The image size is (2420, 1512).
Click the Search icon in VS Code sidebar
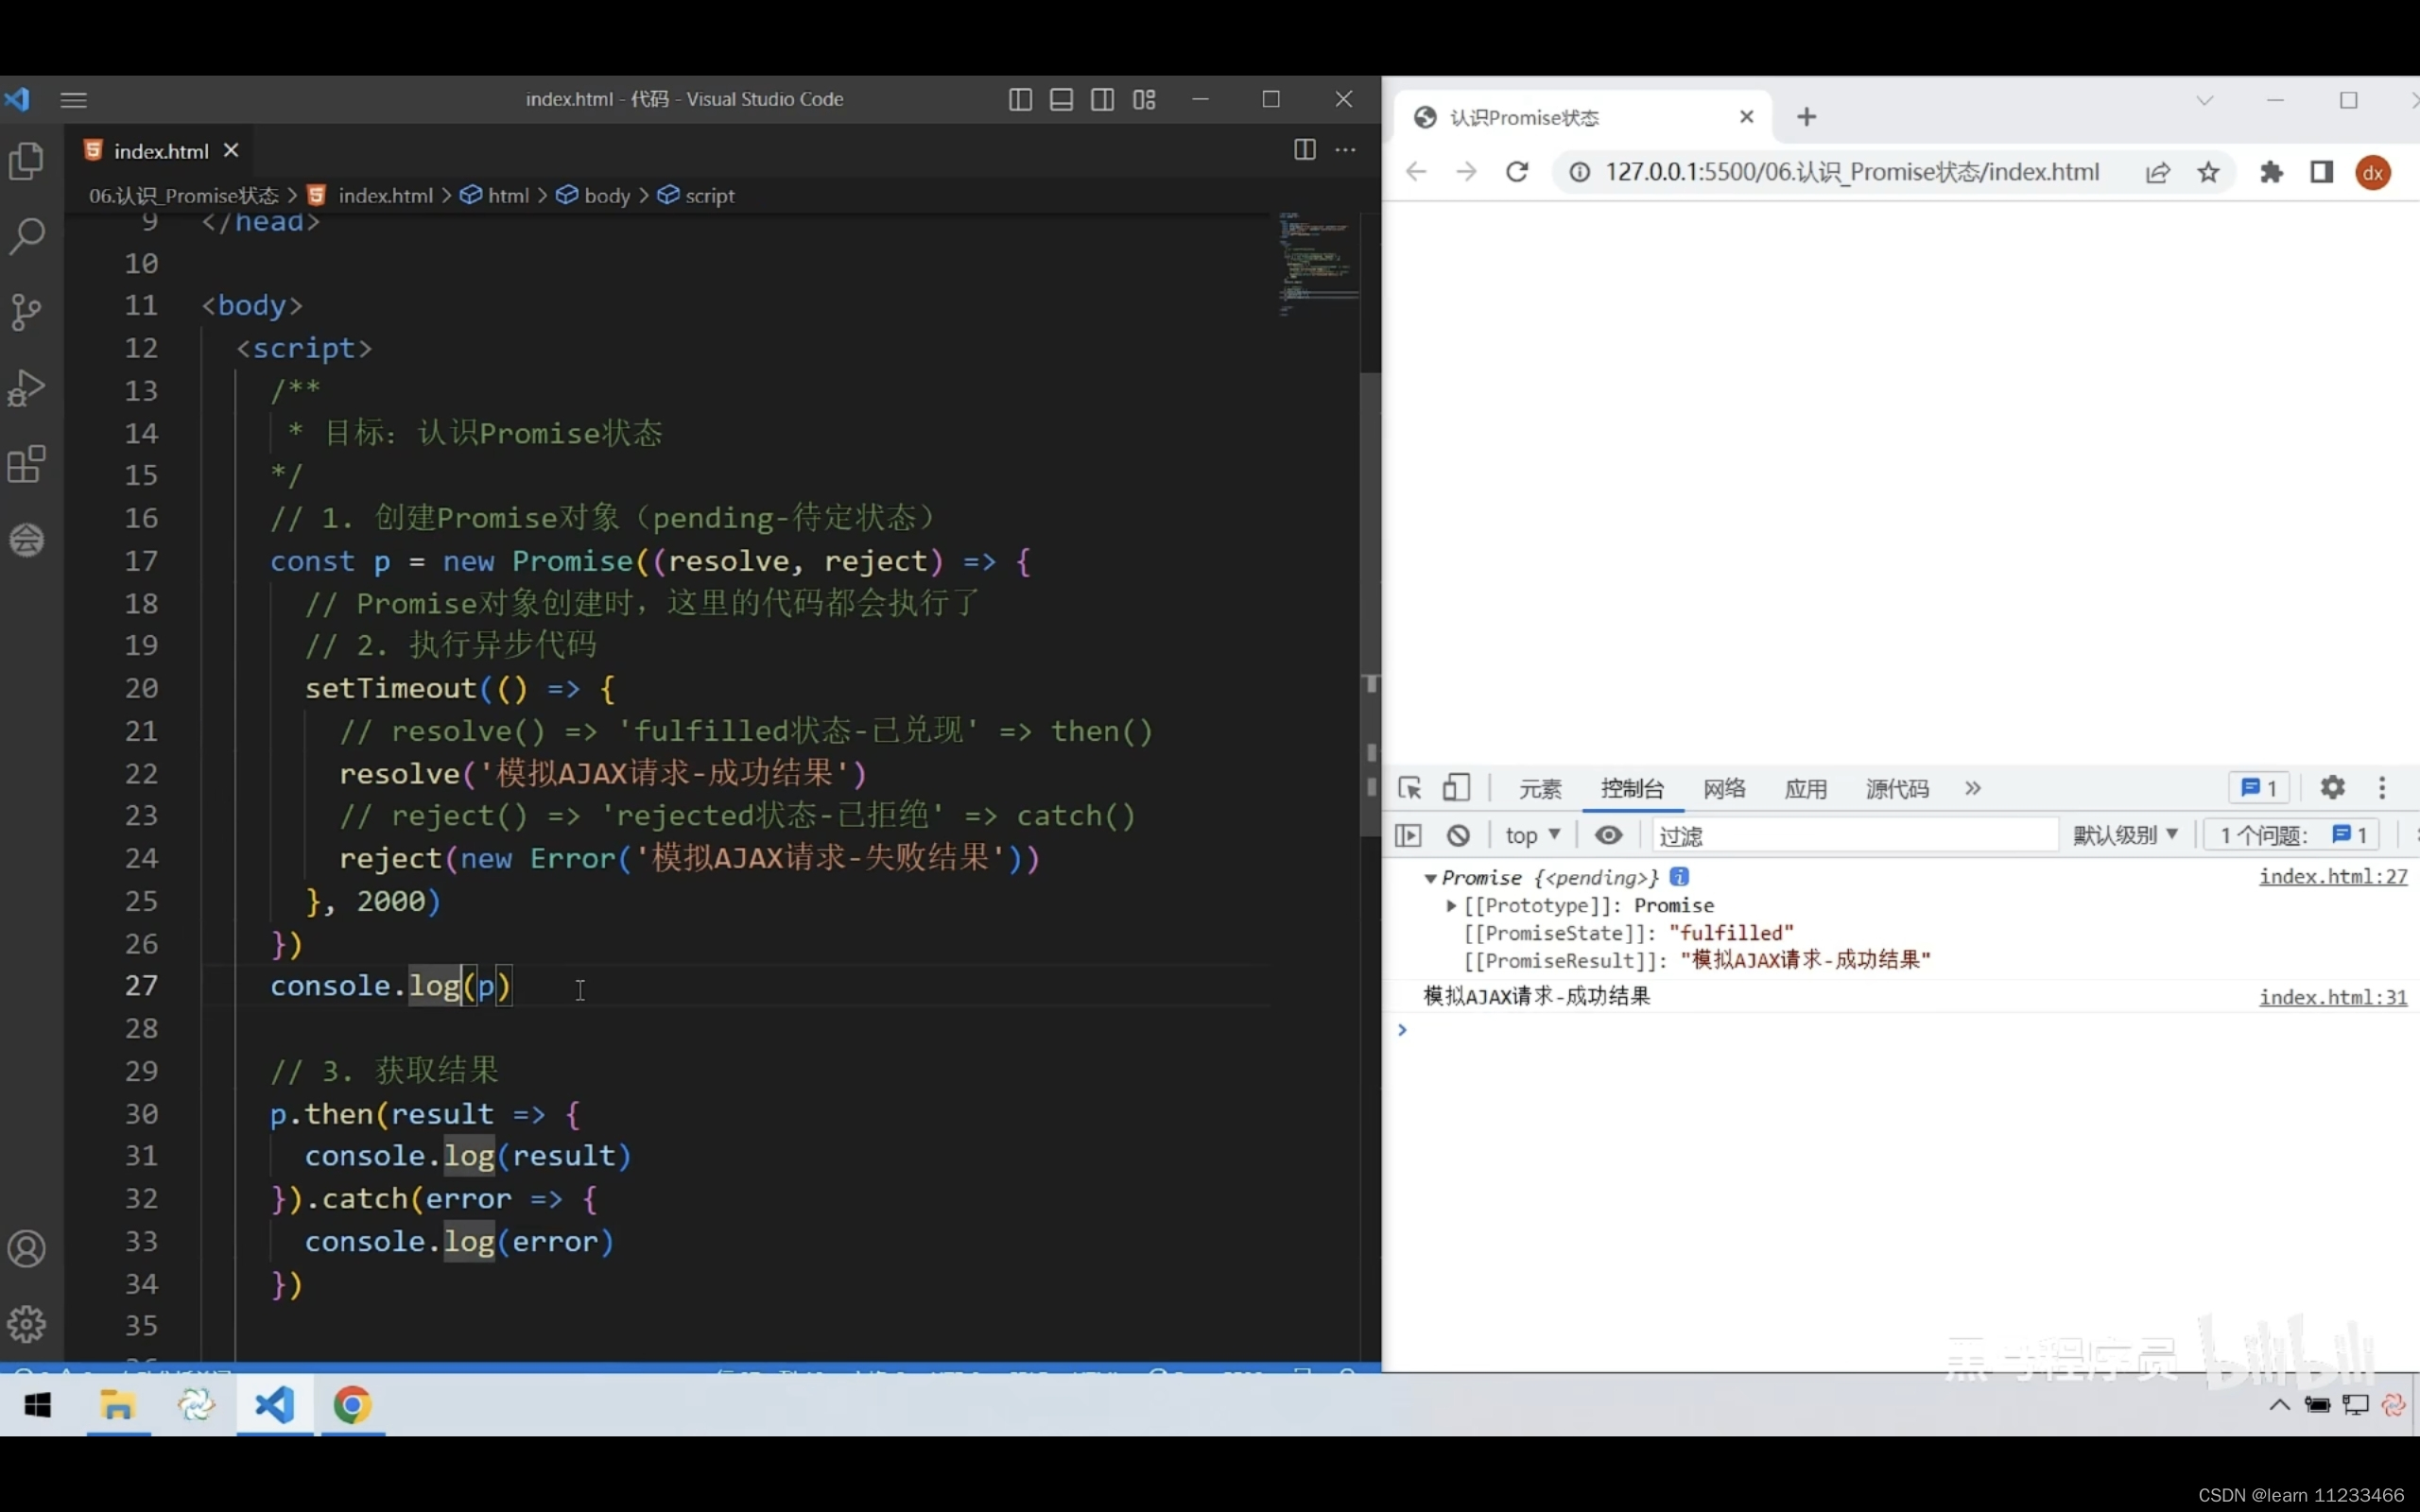coord(26,233)
